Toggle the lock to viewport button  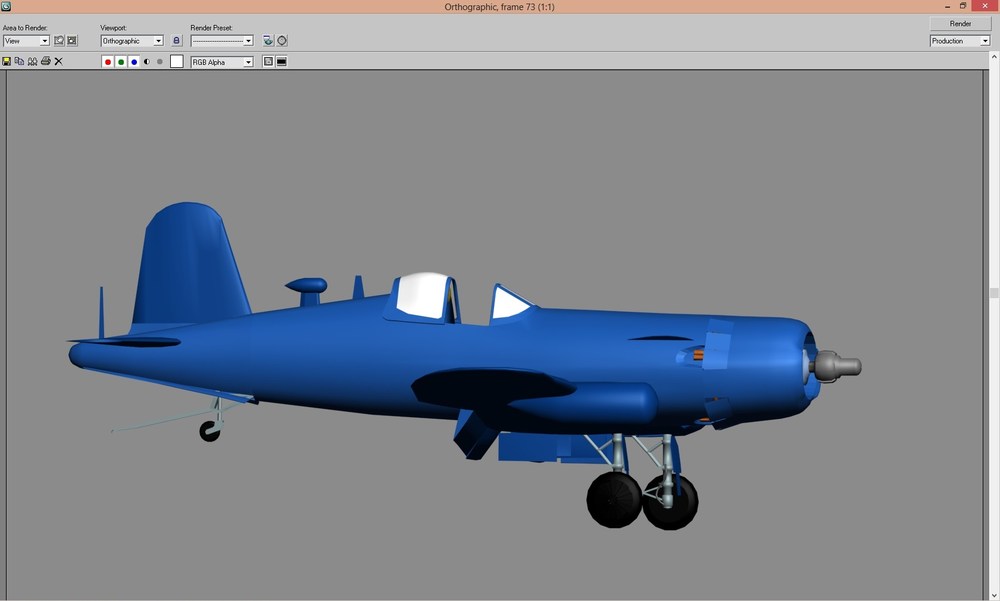[177, 40]
